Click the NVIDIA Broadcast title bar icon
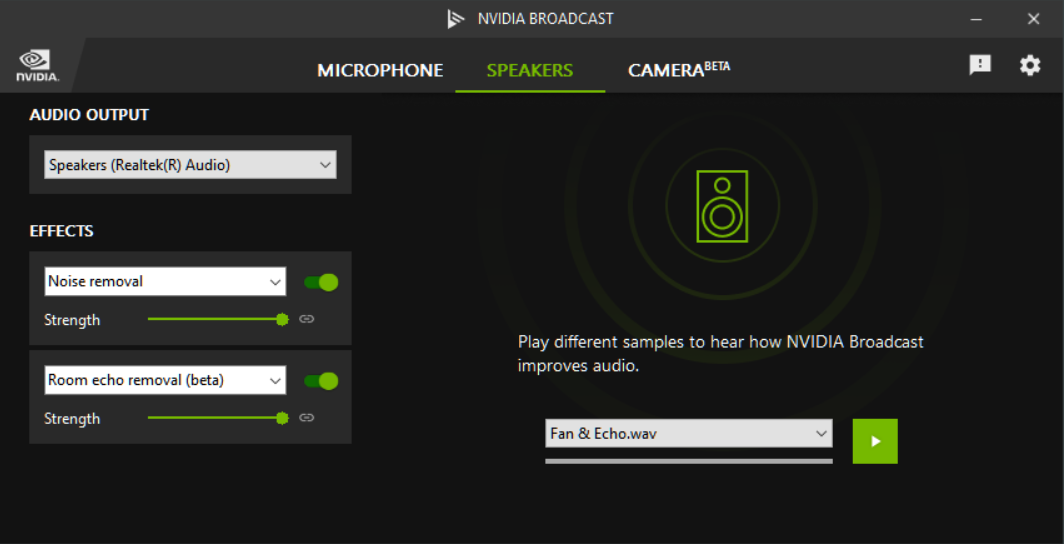The height and width of the screenshot is (544, 1064). click(x=456, y=18)
